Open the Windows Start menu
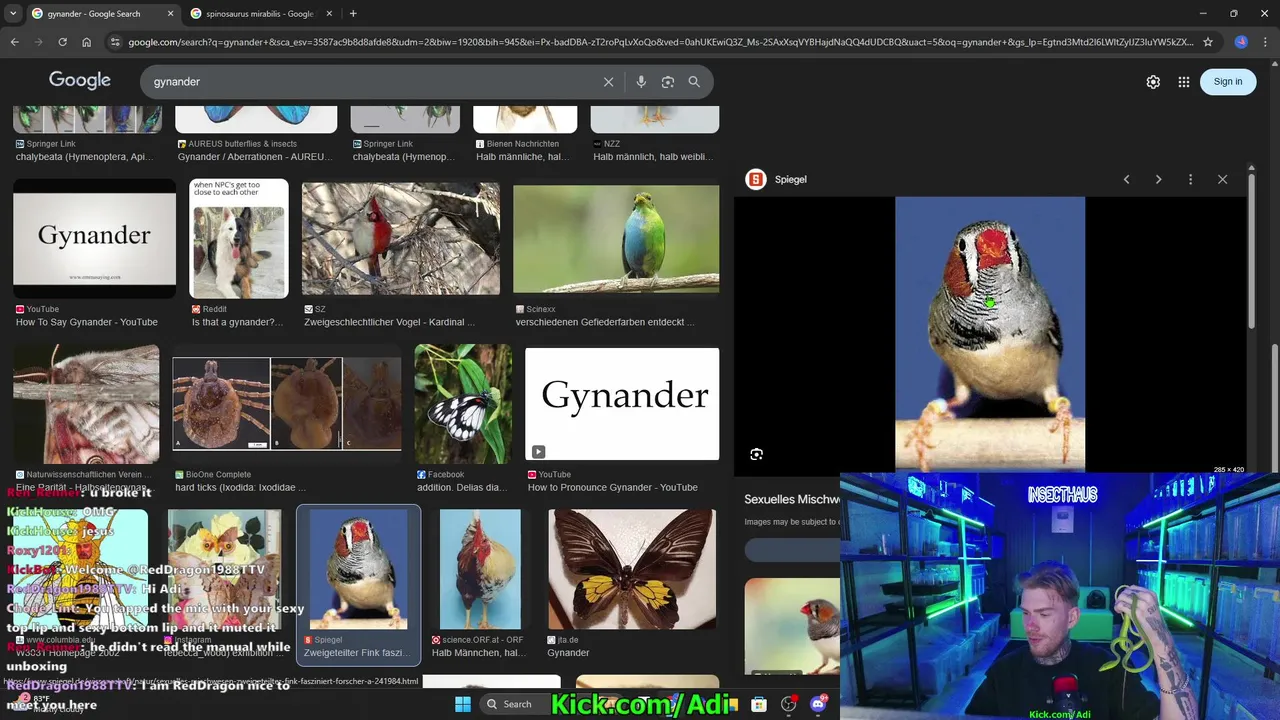This screenshot has width=1280, height=720. [x=462, y=704]
